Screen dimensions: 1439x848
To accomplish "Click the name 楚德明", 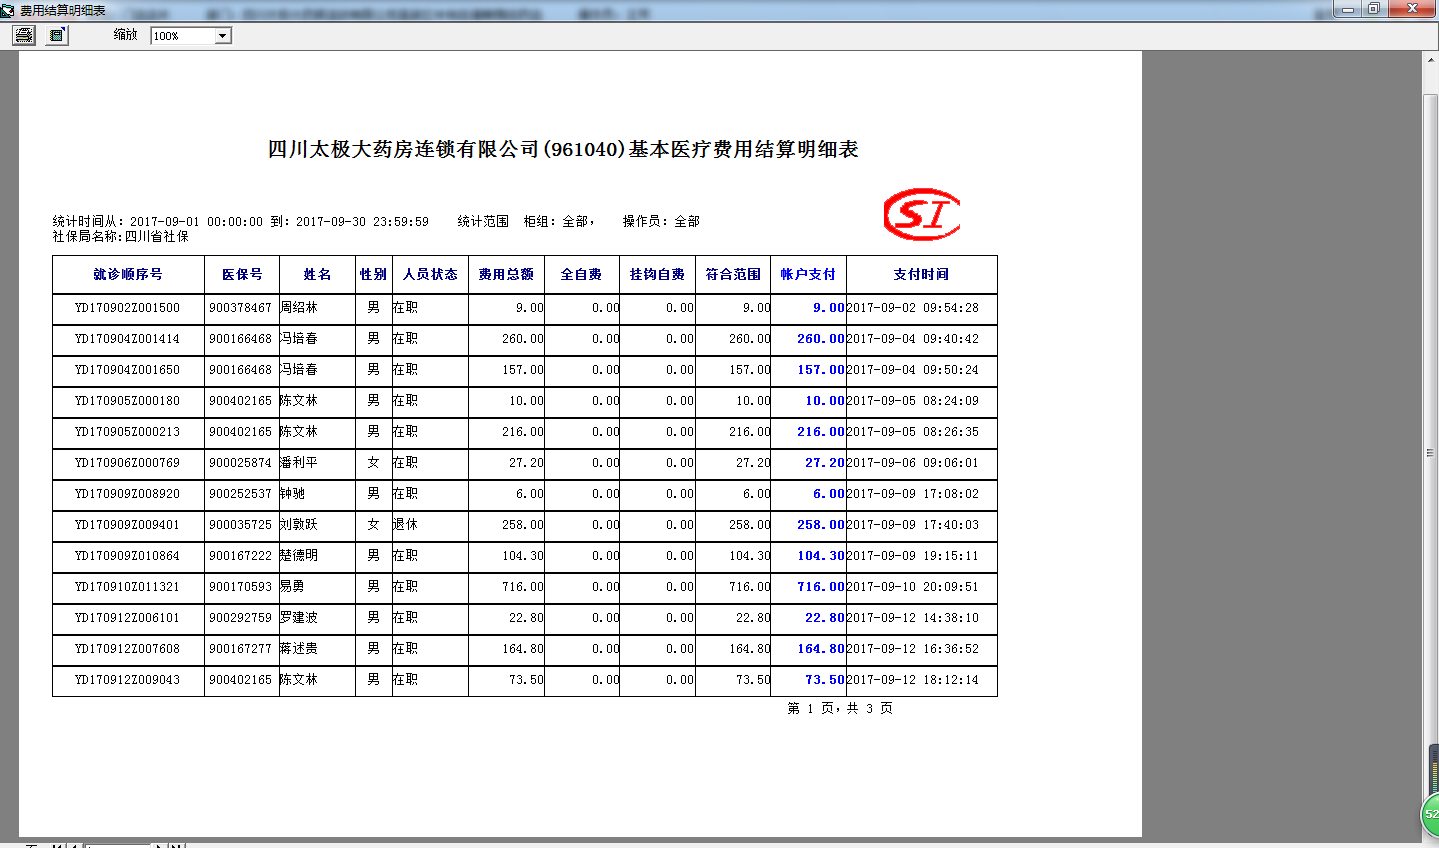I will [x=299, y=556].
